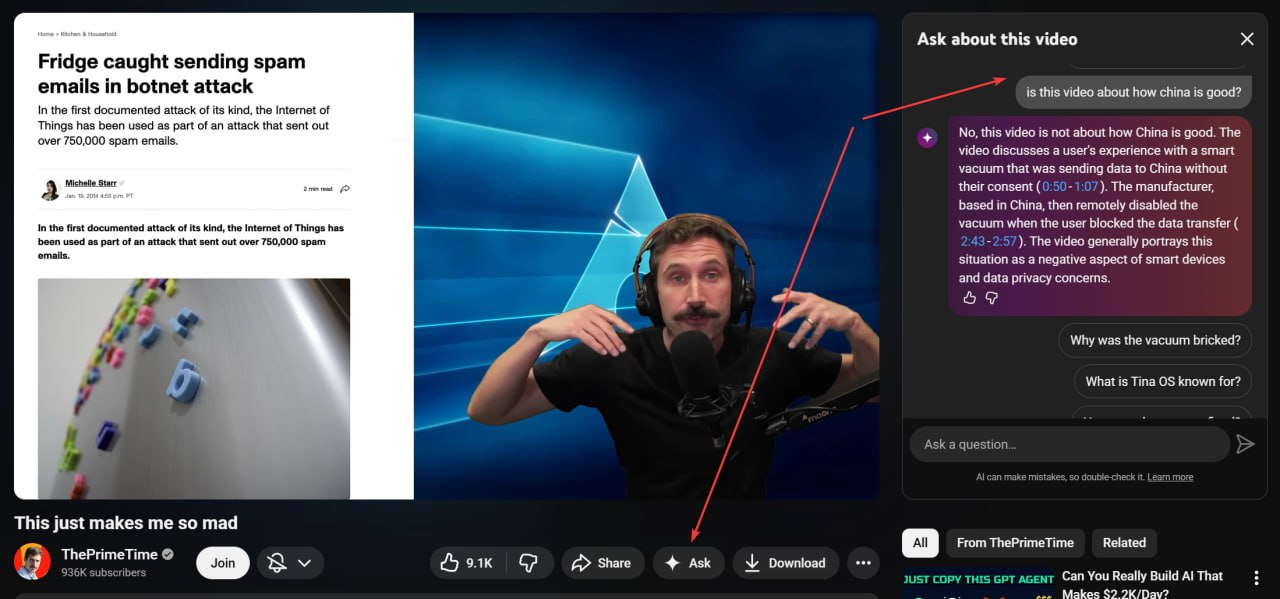Click the Ask a question input field
Viewport: 1280px width, 599px height.
[x=1068, y=444]
